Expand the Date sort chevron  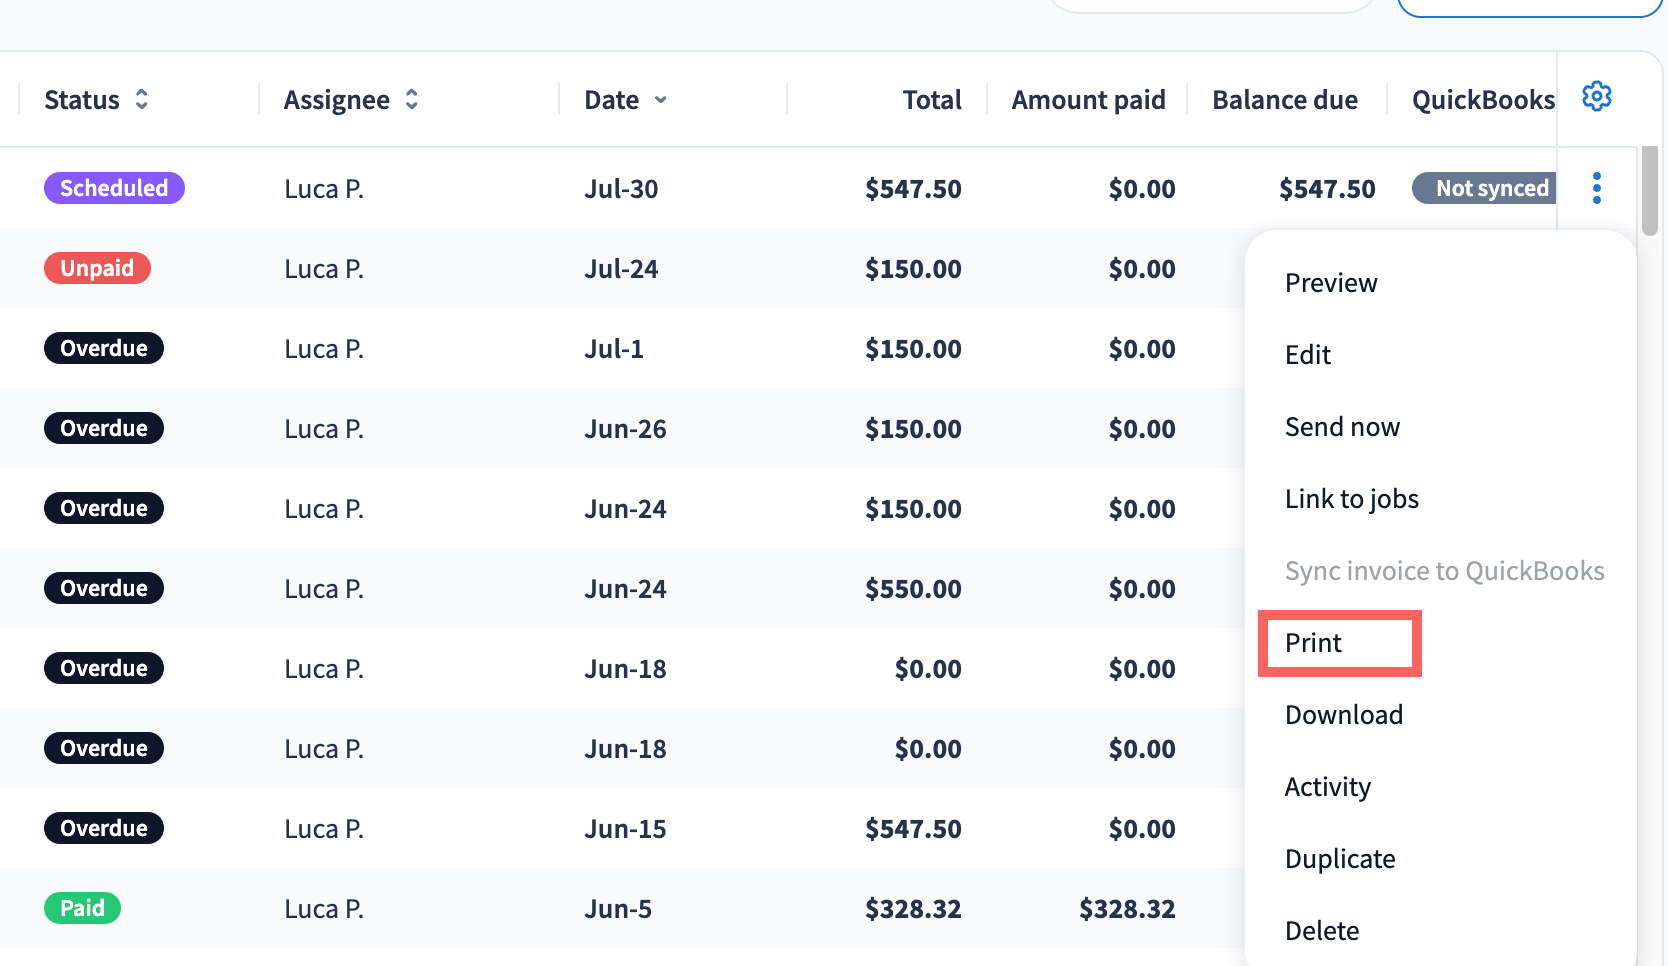coord(661,100)
